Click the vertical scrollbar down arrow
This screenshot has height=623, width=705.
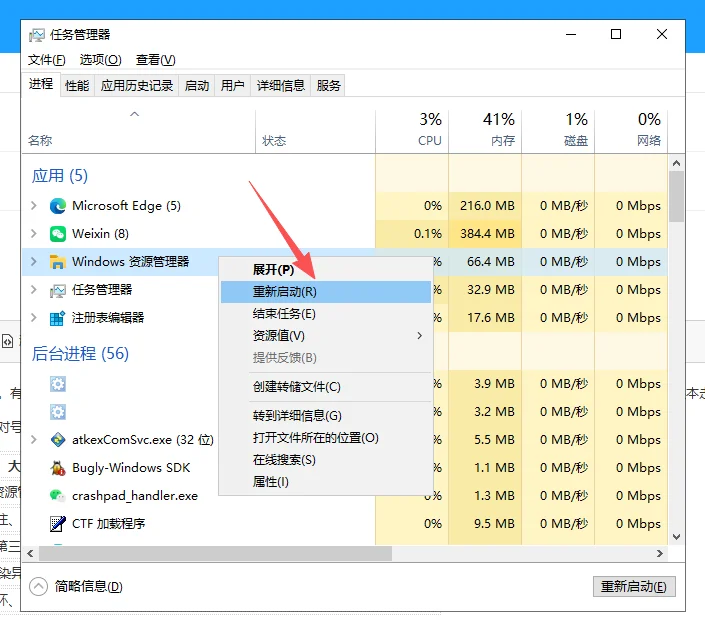tap(676, 537)
